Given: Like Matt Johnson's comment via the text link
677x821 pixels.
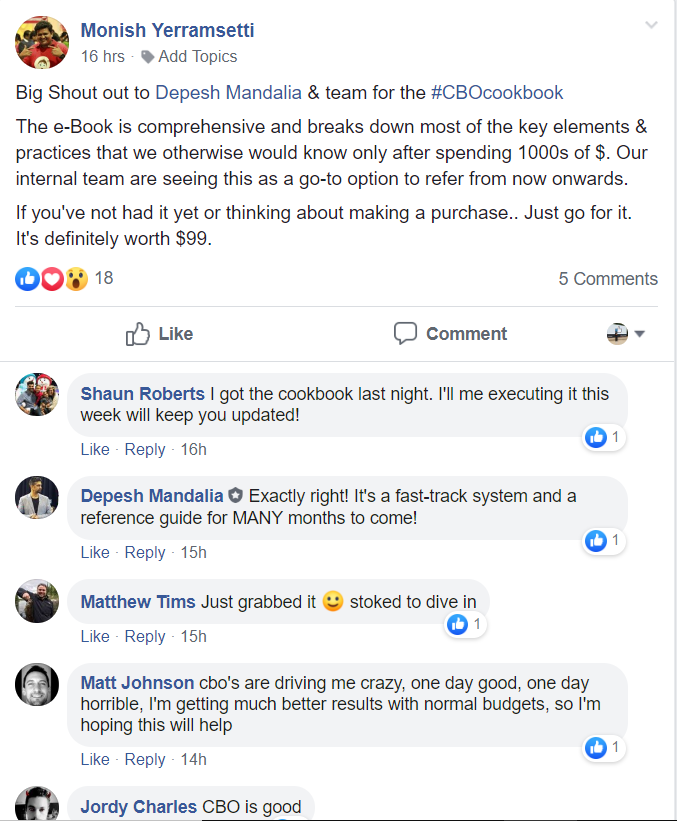Looking at the screenshot, I should 95,759.
